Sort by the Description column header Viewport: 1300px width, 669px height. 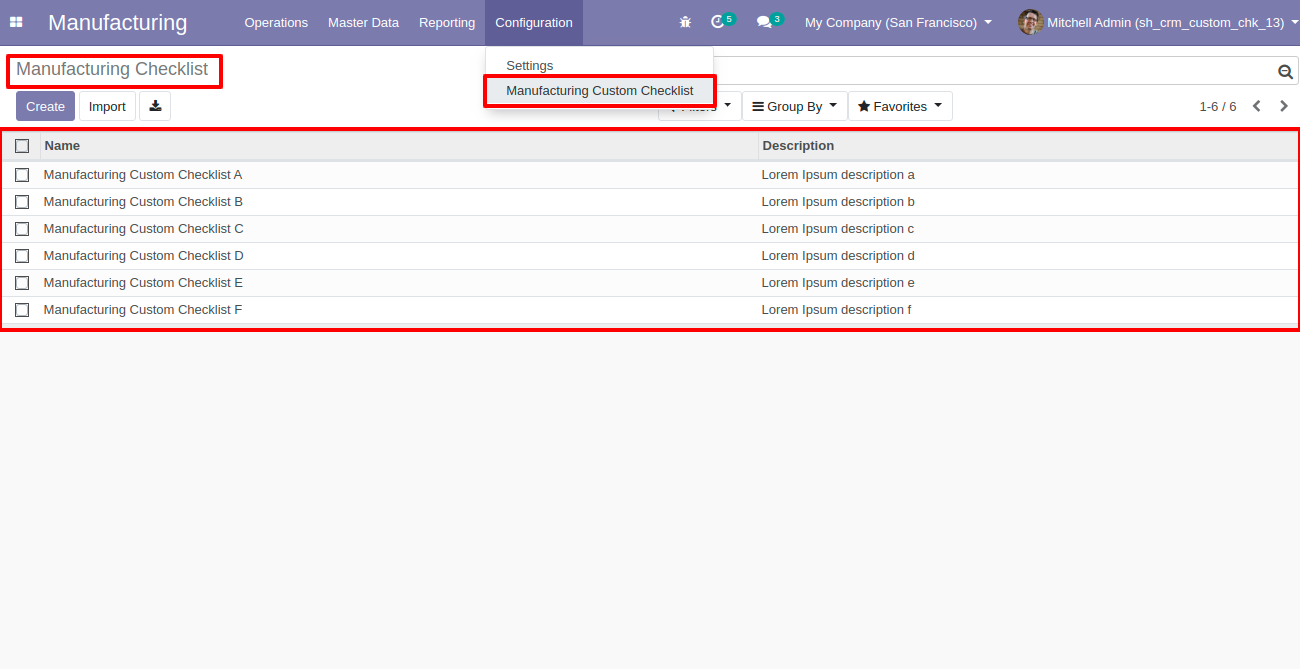tap(798, 146)
